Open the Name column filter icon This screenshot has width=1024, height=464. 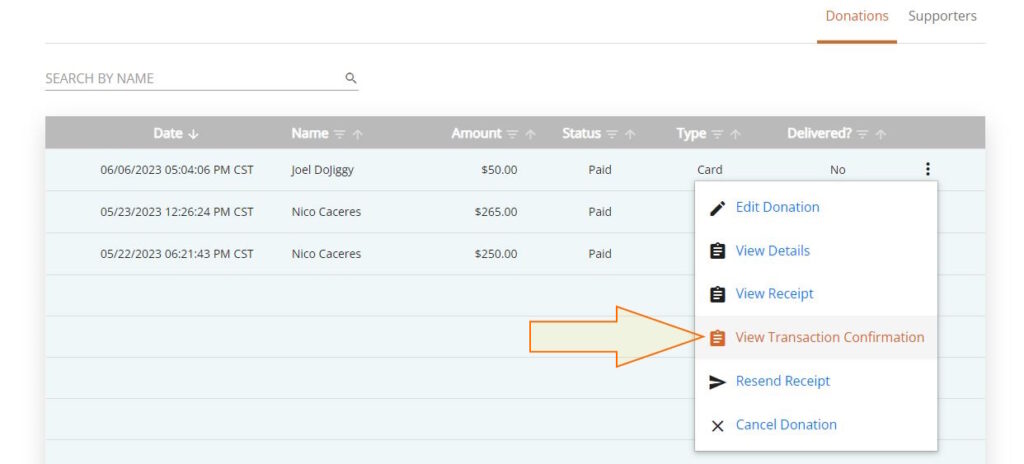coord(340,134)
